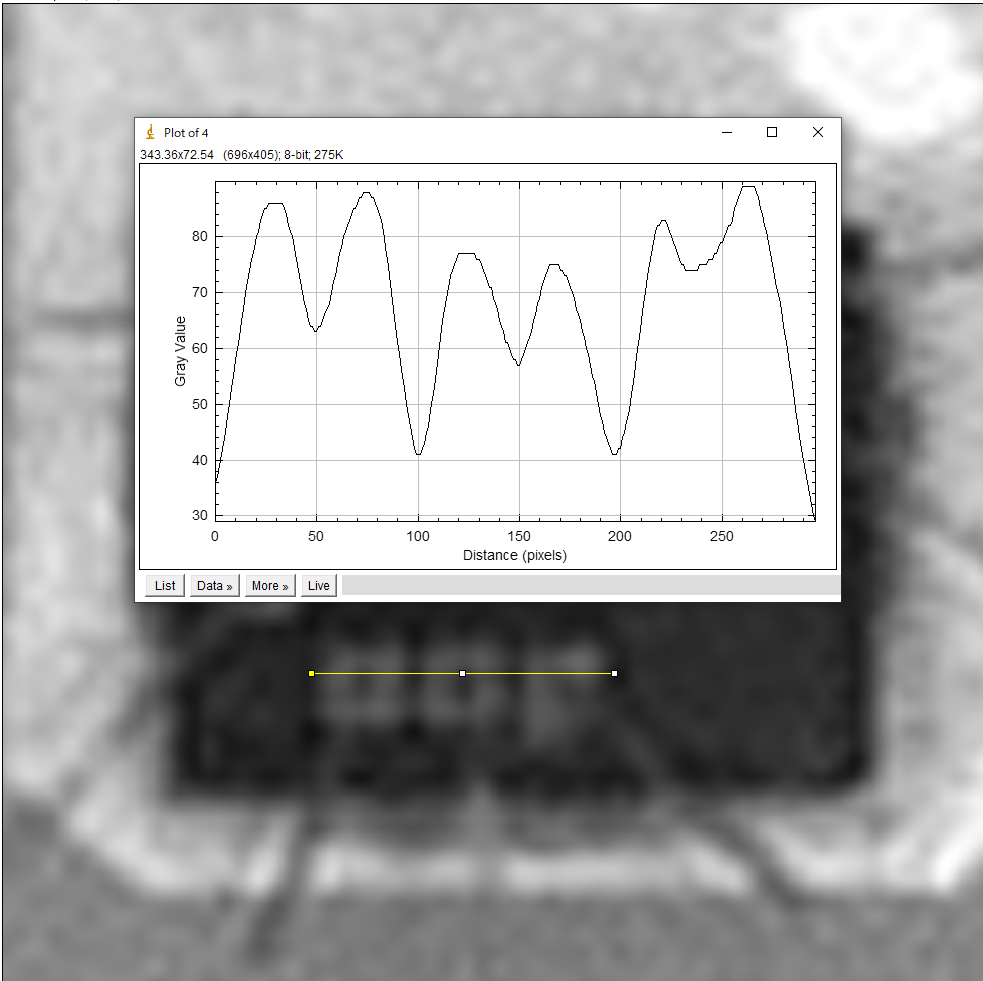Click the x-axis tick label '50'
983x981 pixels.
point(316,537)
